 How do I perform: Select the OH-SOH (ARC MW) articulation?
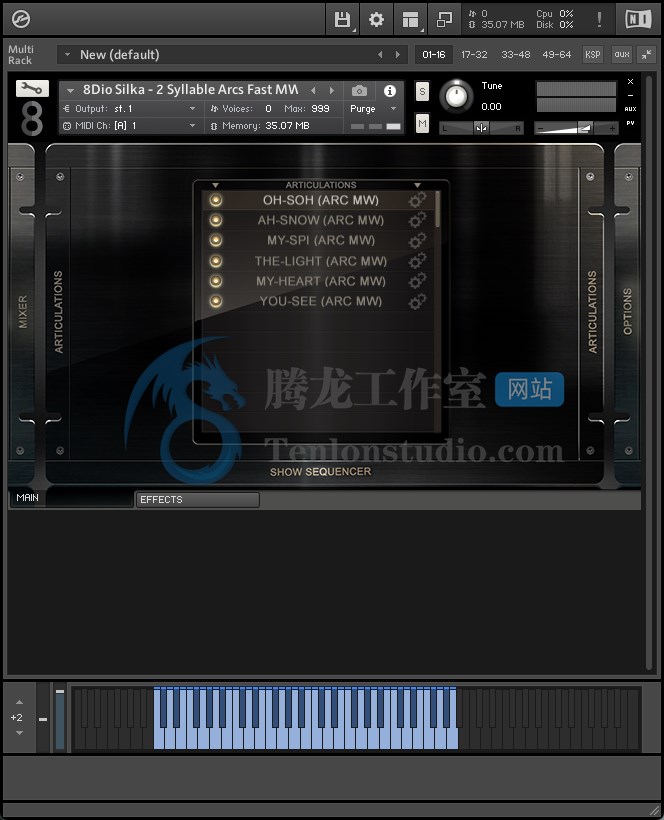click(x=320, y=200)
